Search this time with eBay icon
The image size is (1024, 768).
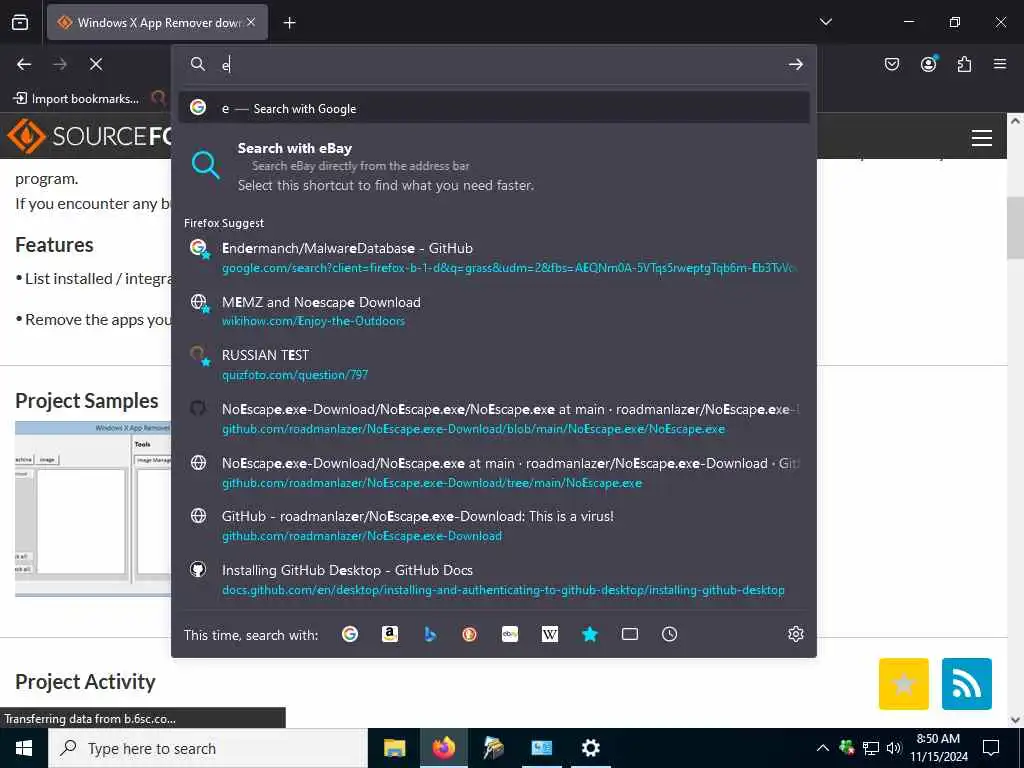[x=510, y=634]
